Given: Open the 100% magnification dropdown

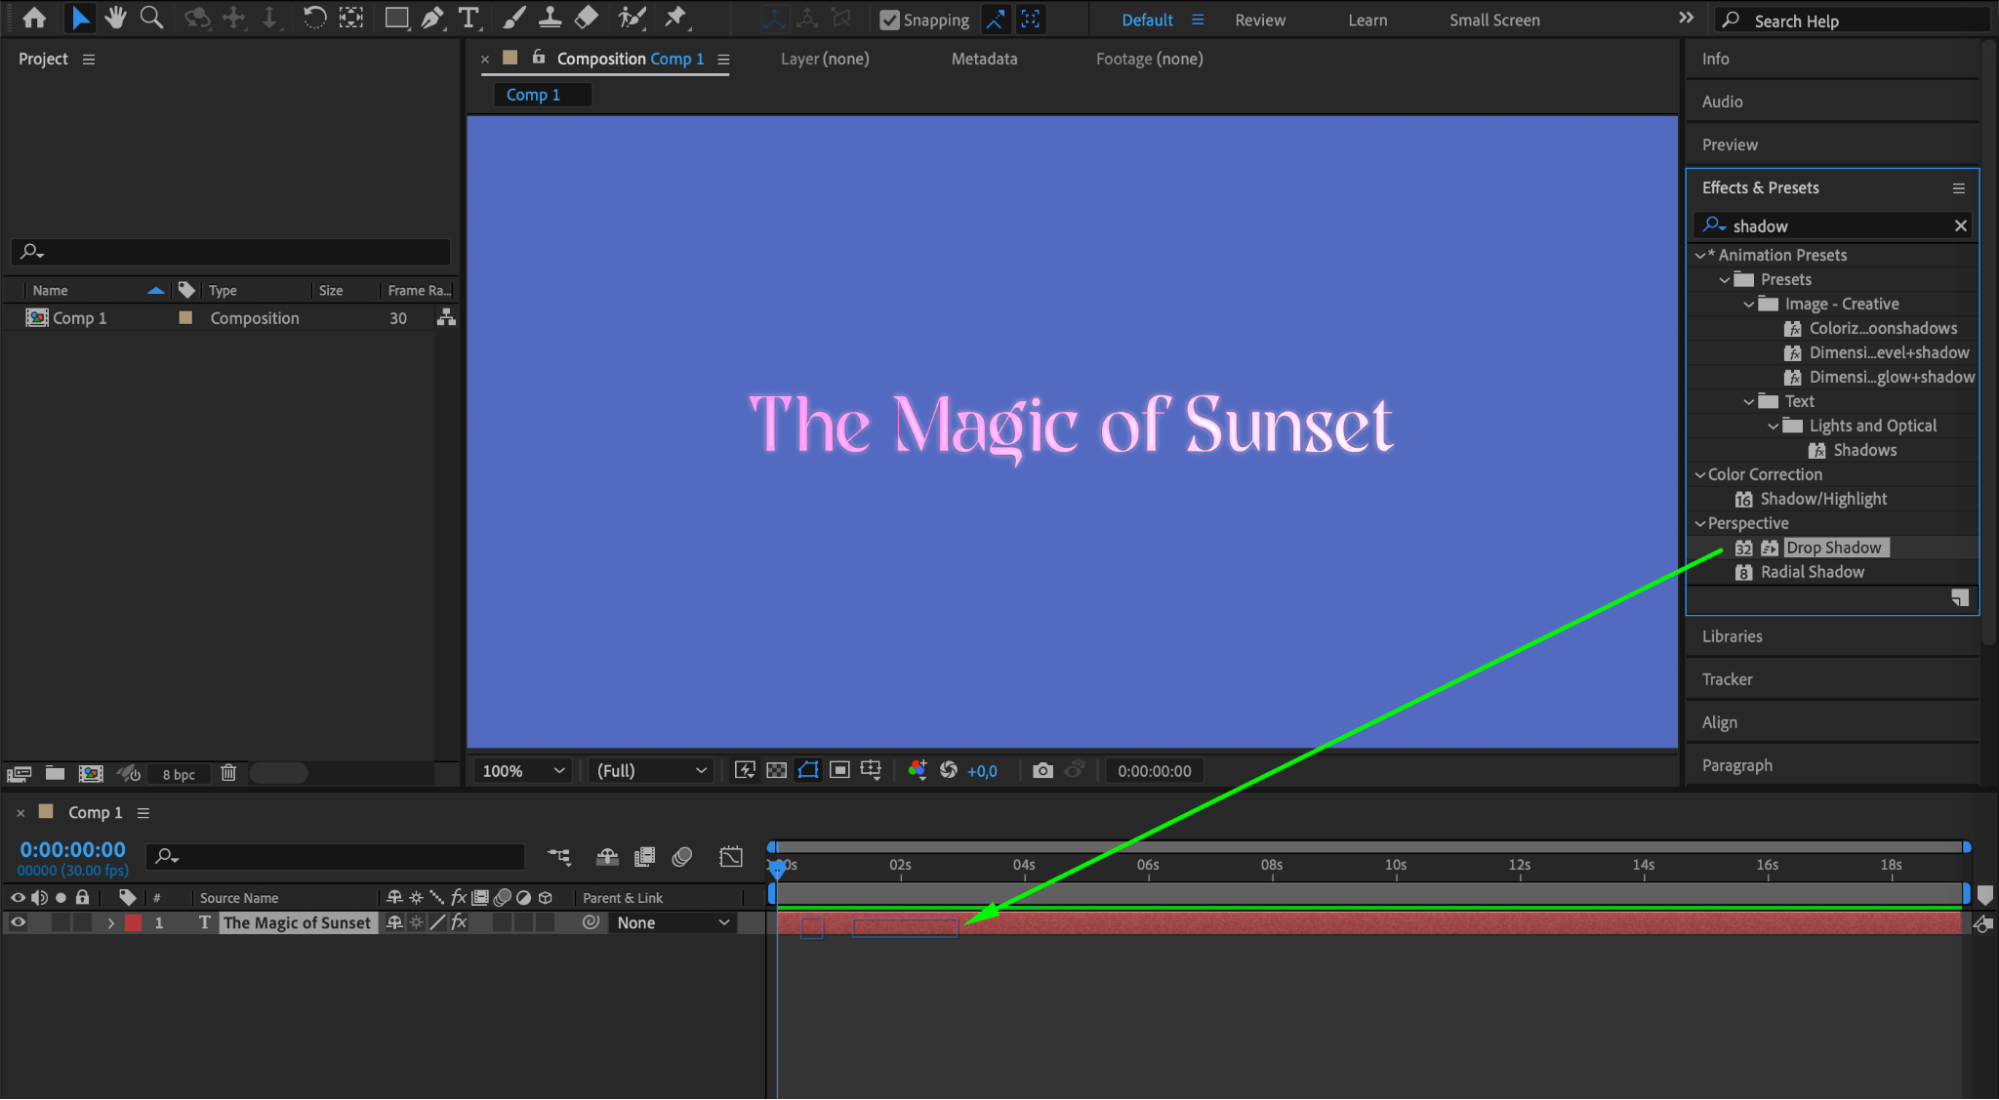Looking at the screenshot, I should click(523, 770).
